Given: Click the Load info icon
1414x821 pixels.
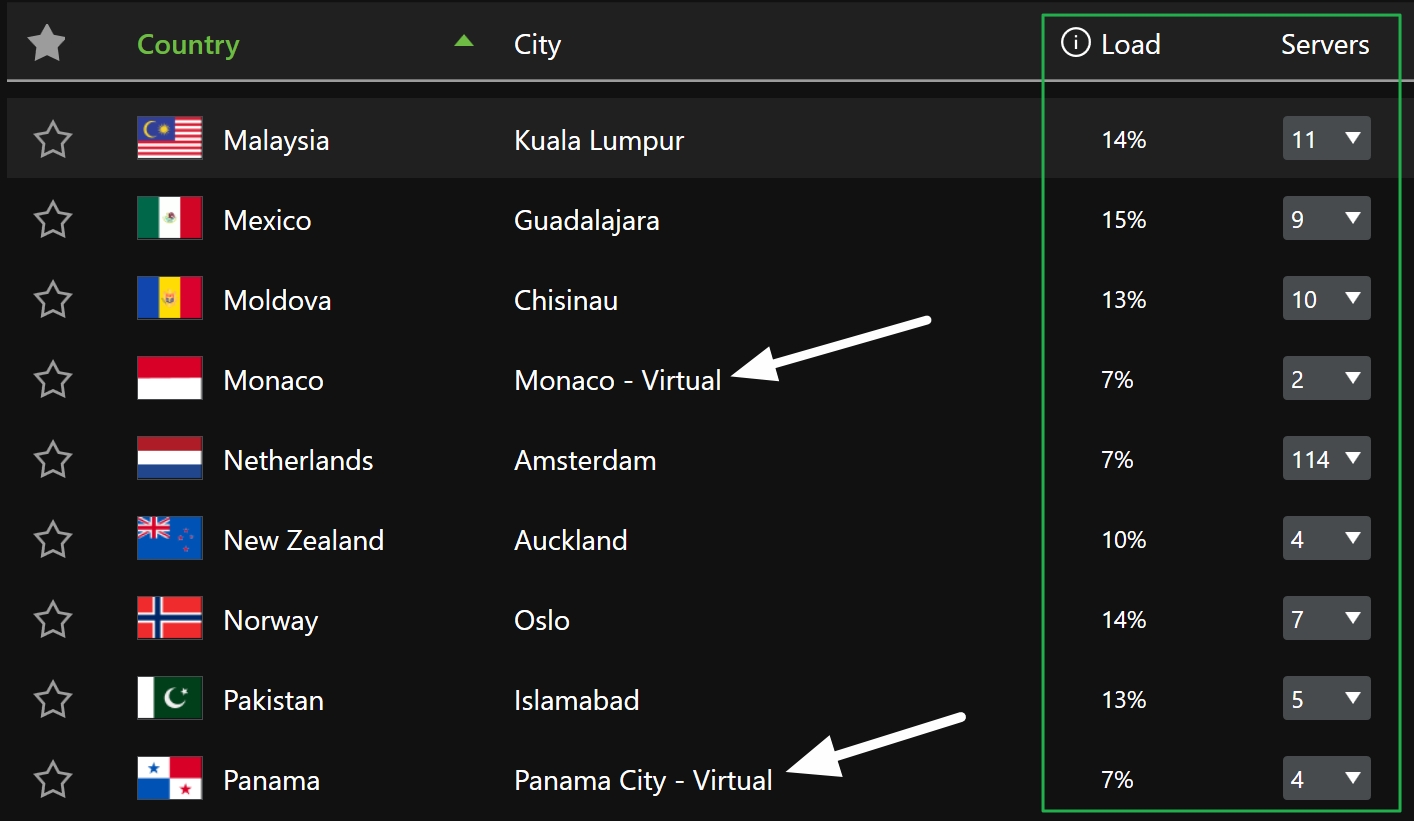Looking at the screenshot, I should click(x=1075, y=44).
